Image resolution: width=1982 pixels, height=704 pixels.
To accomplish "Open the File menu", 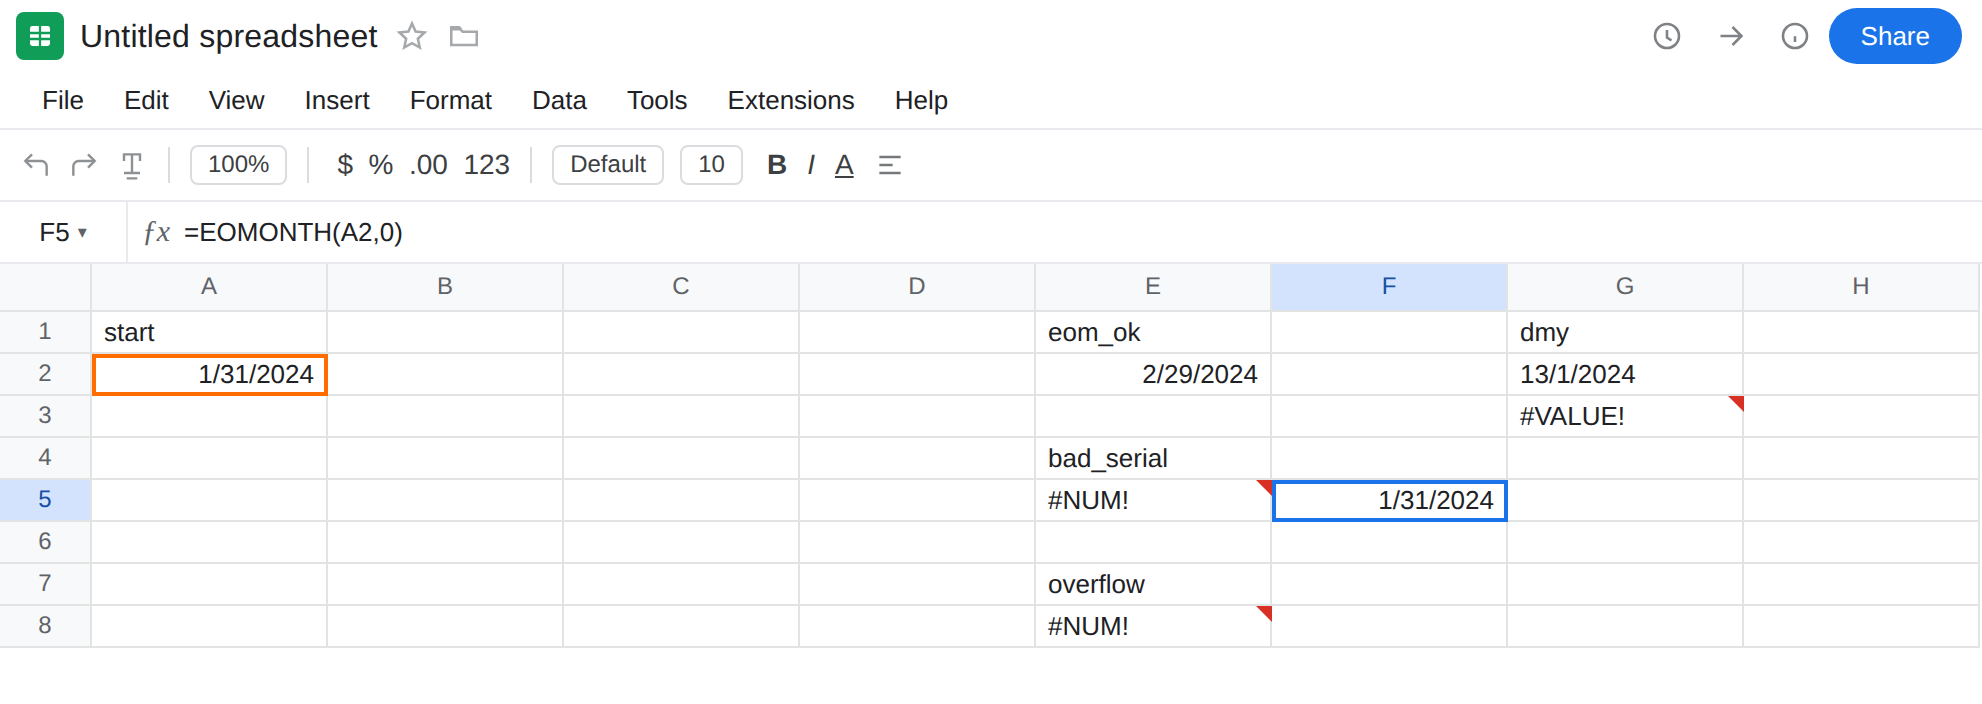I will (63, 100).
